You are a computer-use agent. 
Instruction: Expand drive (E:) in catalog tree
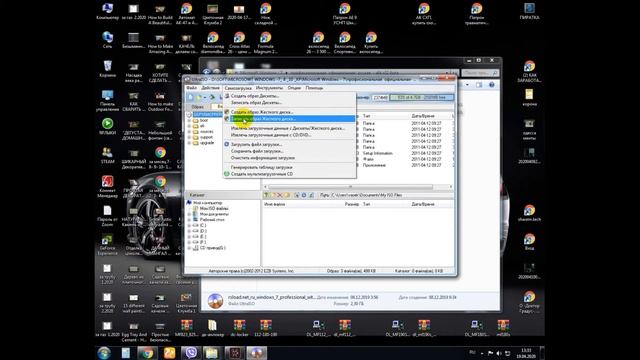189,237
